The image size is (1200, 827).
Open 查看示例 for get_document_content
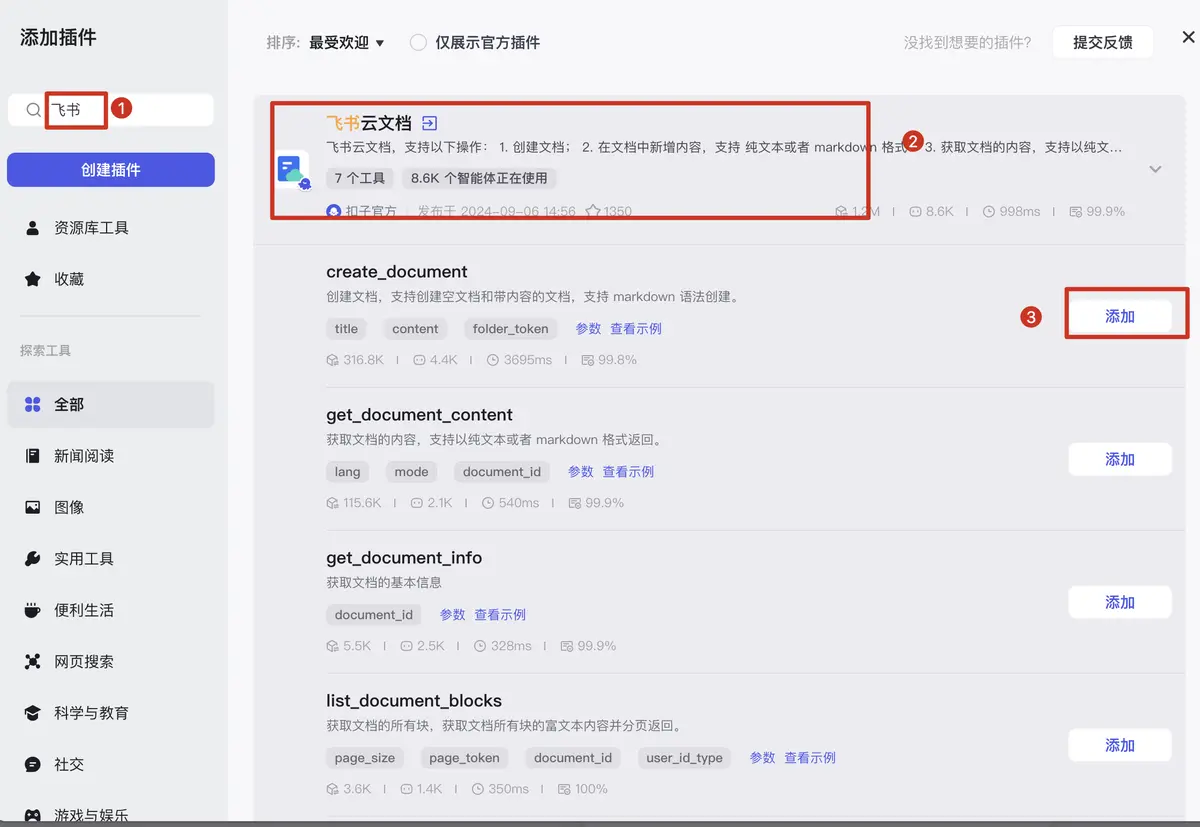[x=628, y=471]
